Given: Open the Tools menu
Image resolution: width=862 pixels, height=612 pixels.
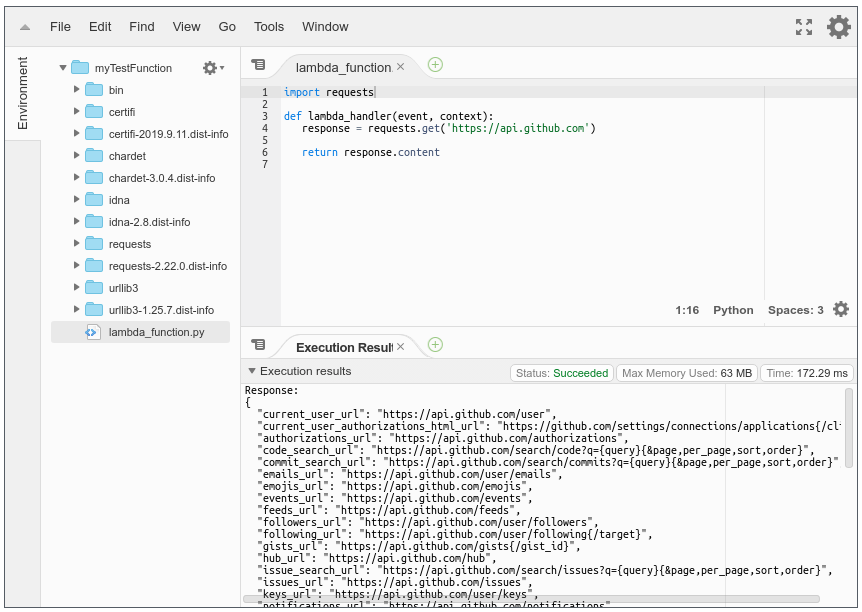Looking at the screenshot, I should 269,26.
